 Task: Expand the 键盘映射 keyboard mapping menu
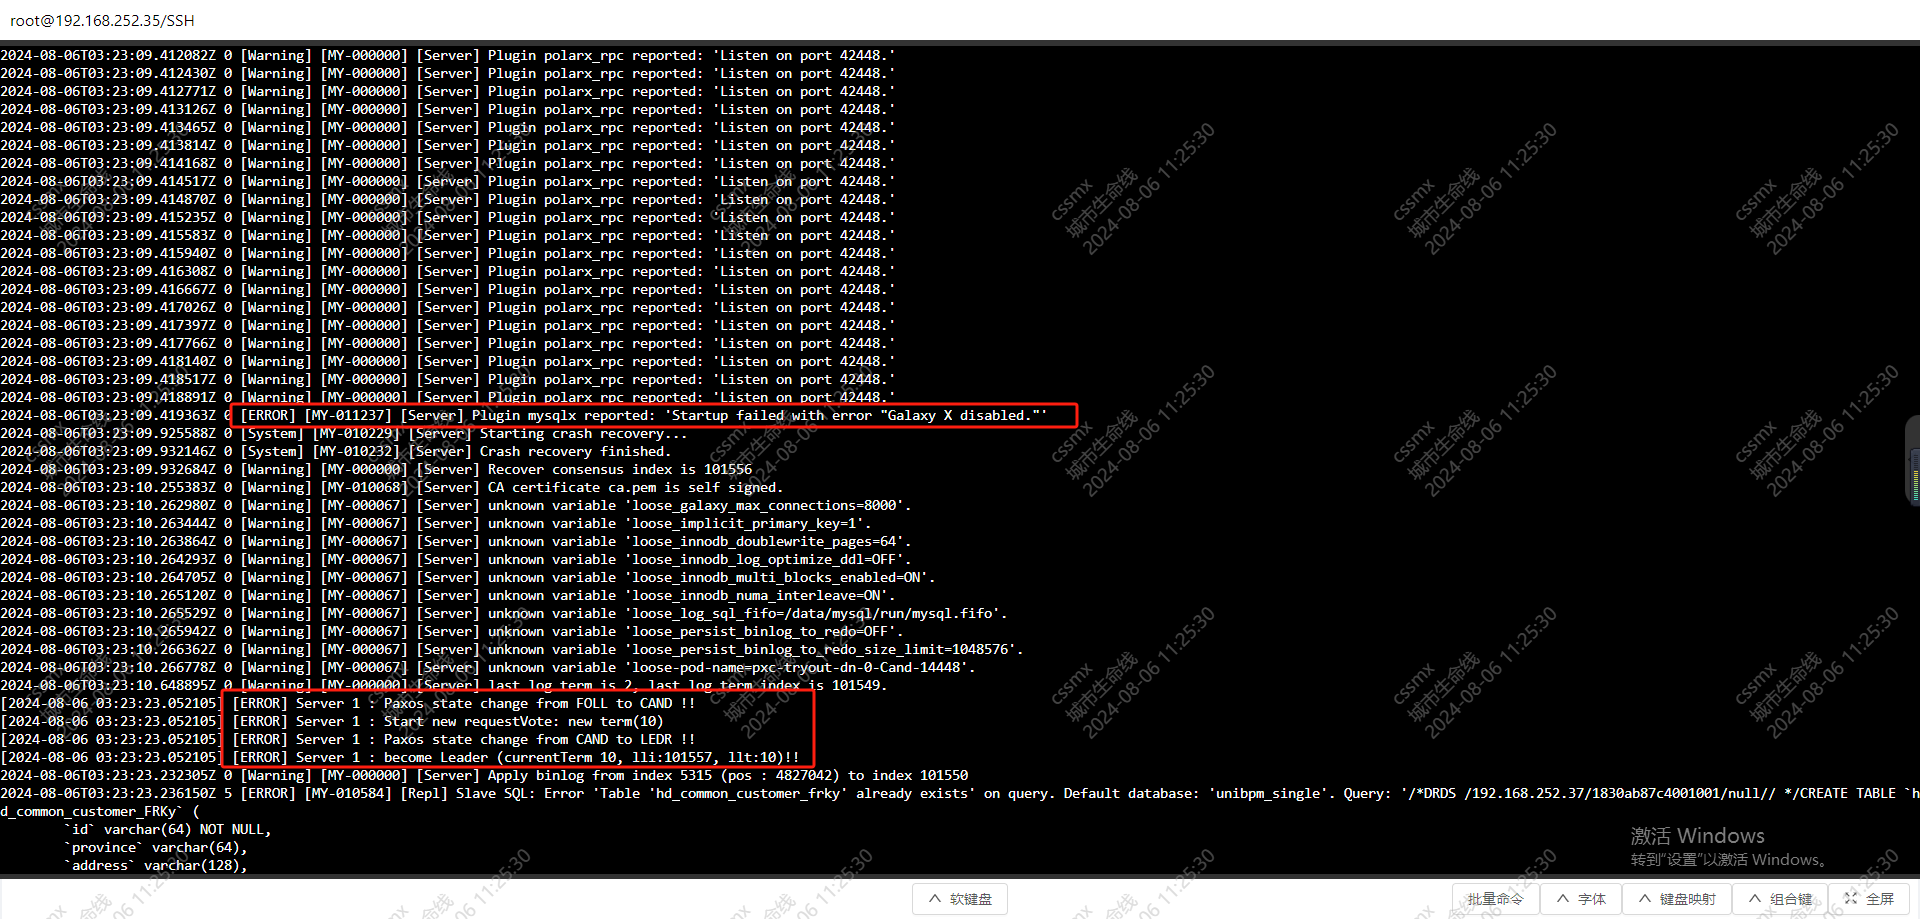tap(1675, 899)
